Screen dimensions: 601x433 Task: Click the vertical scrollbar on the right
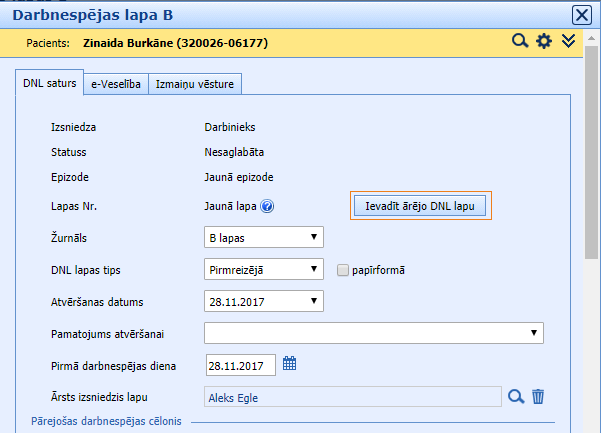coord(592,250)
